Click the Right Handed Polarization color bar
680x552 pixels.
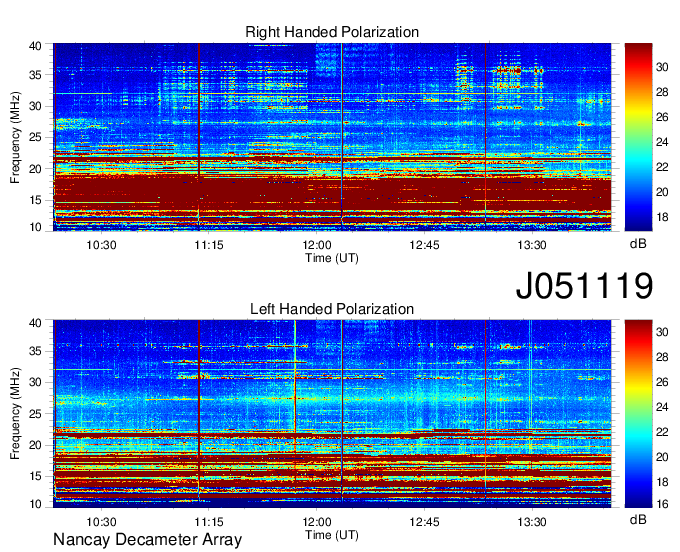(638, 137)
